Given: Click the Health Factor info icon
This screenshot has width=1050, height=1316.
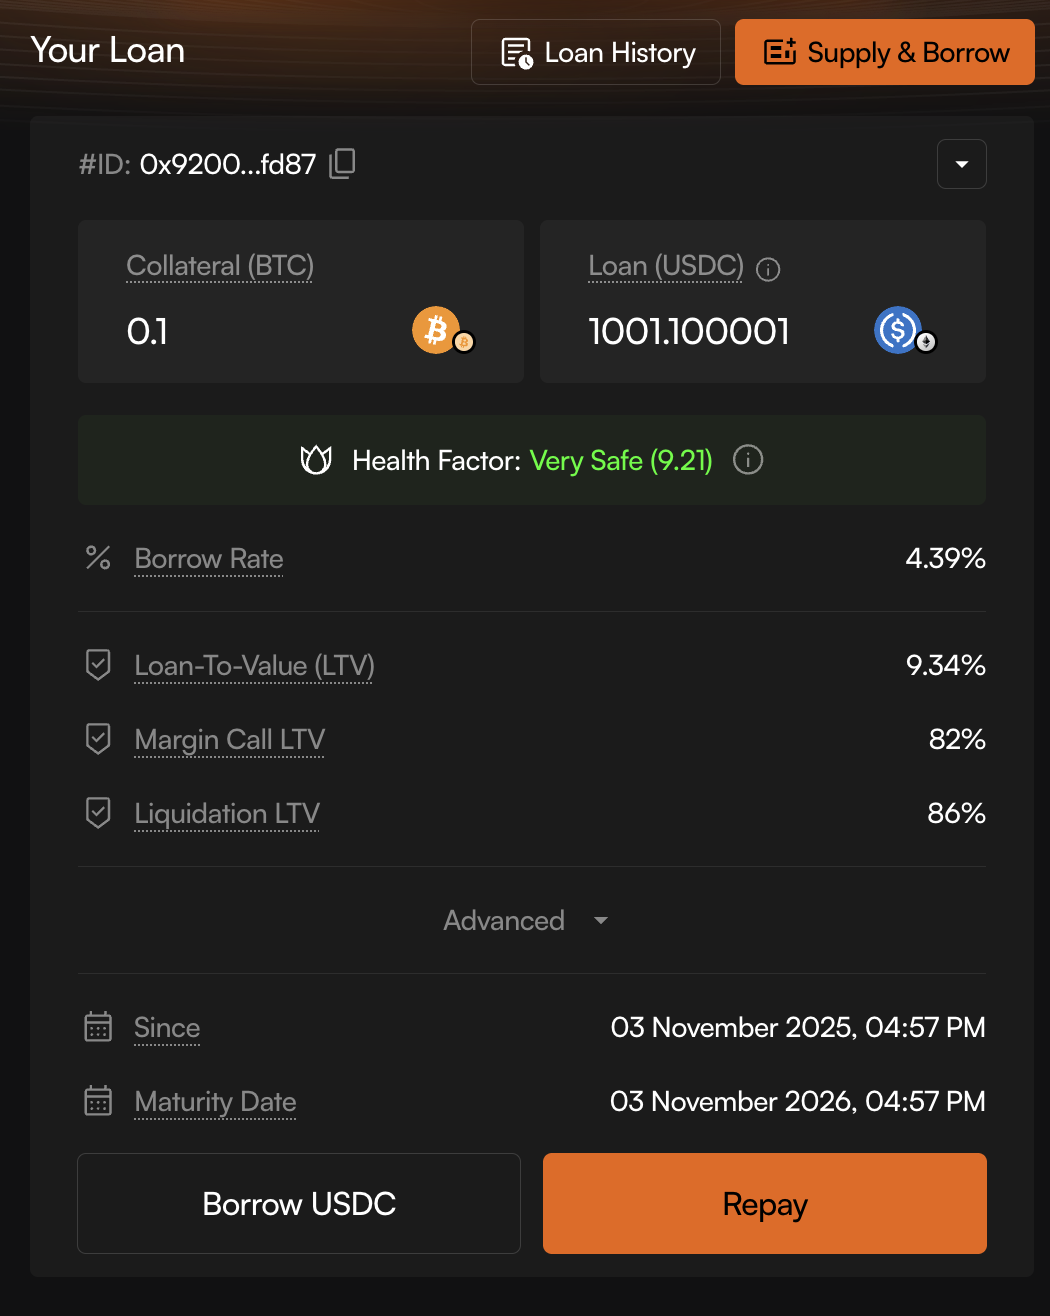Looking at the screenshot, I should click(748, 460).
